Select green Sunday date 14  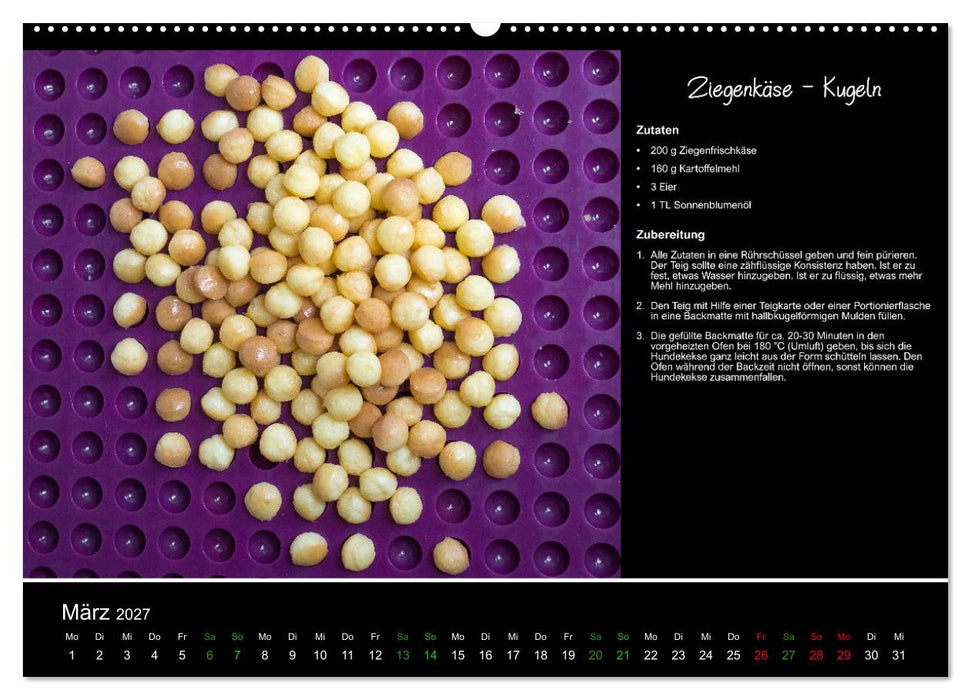pos(430,655)
